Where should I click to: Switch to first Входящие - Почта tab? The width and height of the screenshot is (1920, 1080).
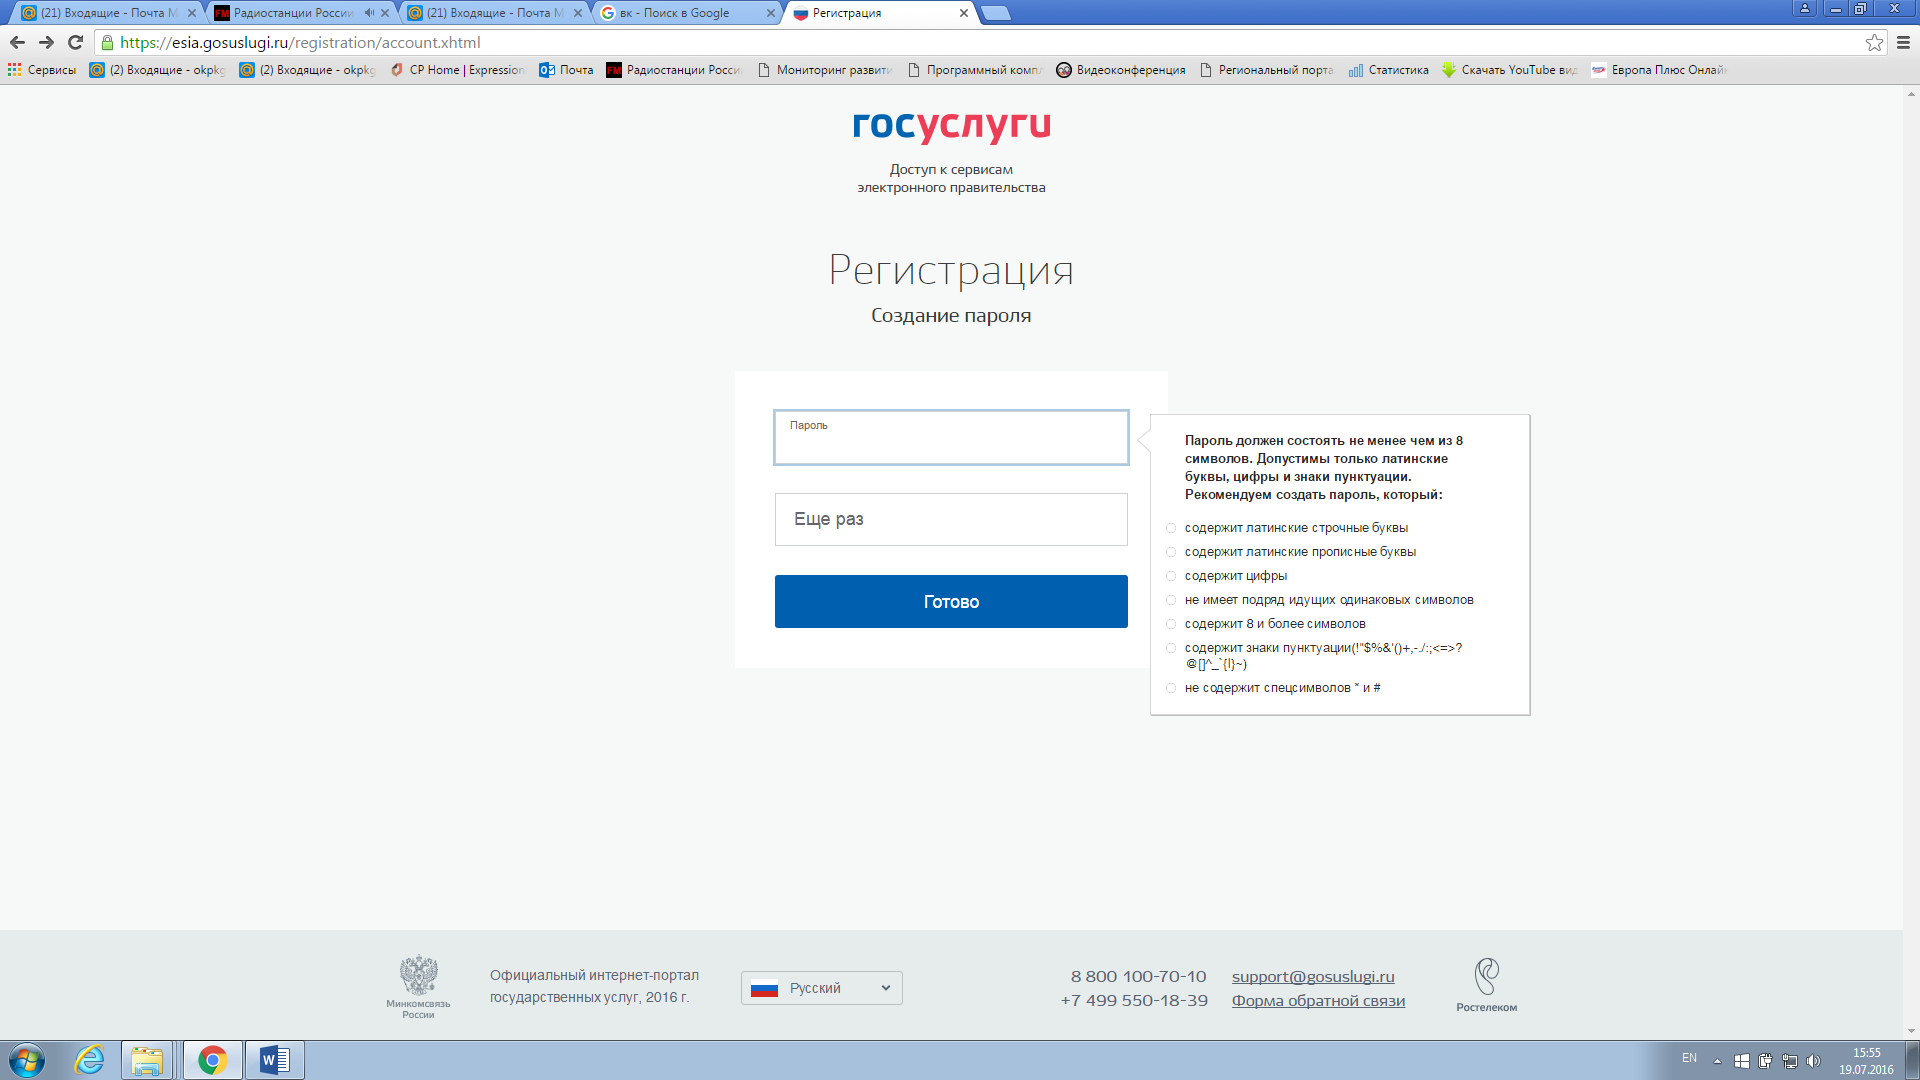(108, 13)
